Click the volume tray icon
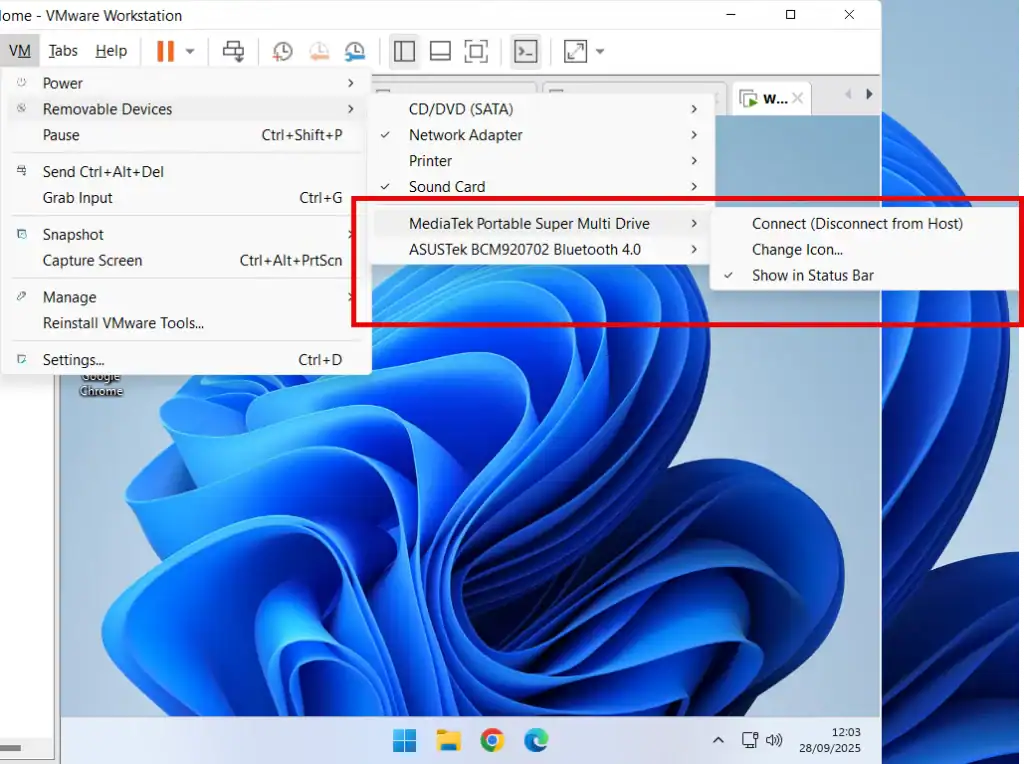Viewport: 1024px width, 764px height. tap(773, 740)
